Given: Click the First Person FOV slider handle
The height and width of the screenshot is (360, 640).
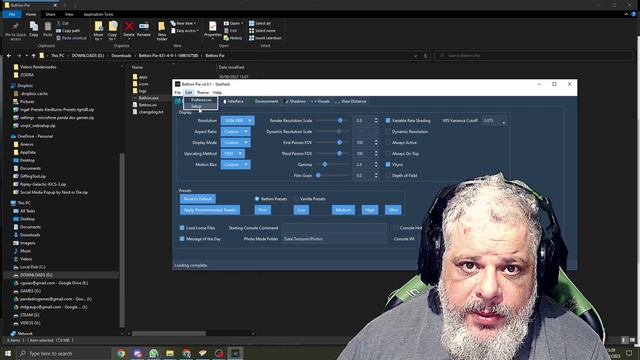Looking at the screenshot, I should (x=339, y=142).
